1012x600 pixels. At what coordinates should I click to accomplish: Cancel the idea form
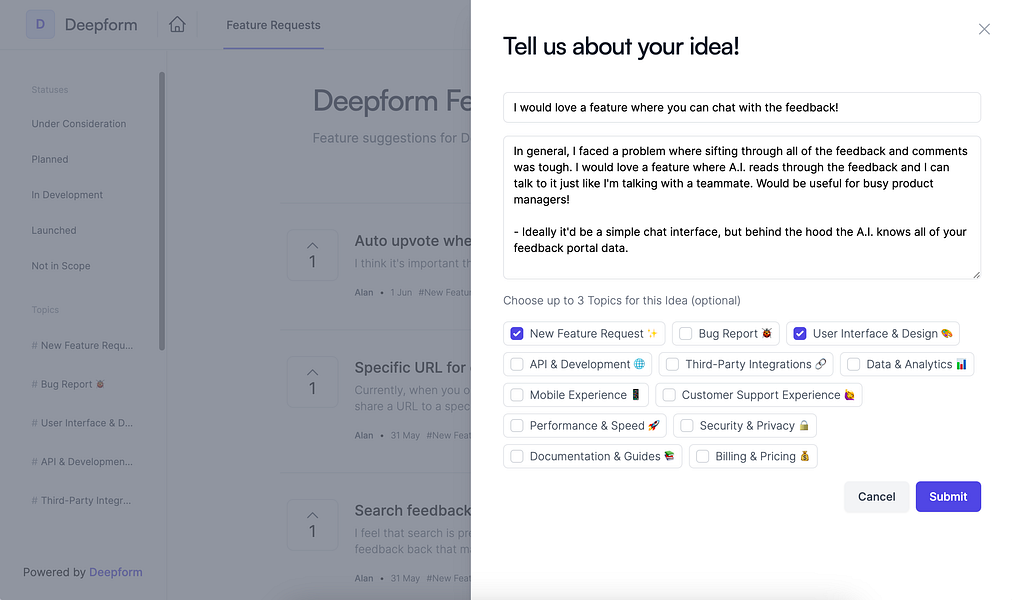[876, 497]
